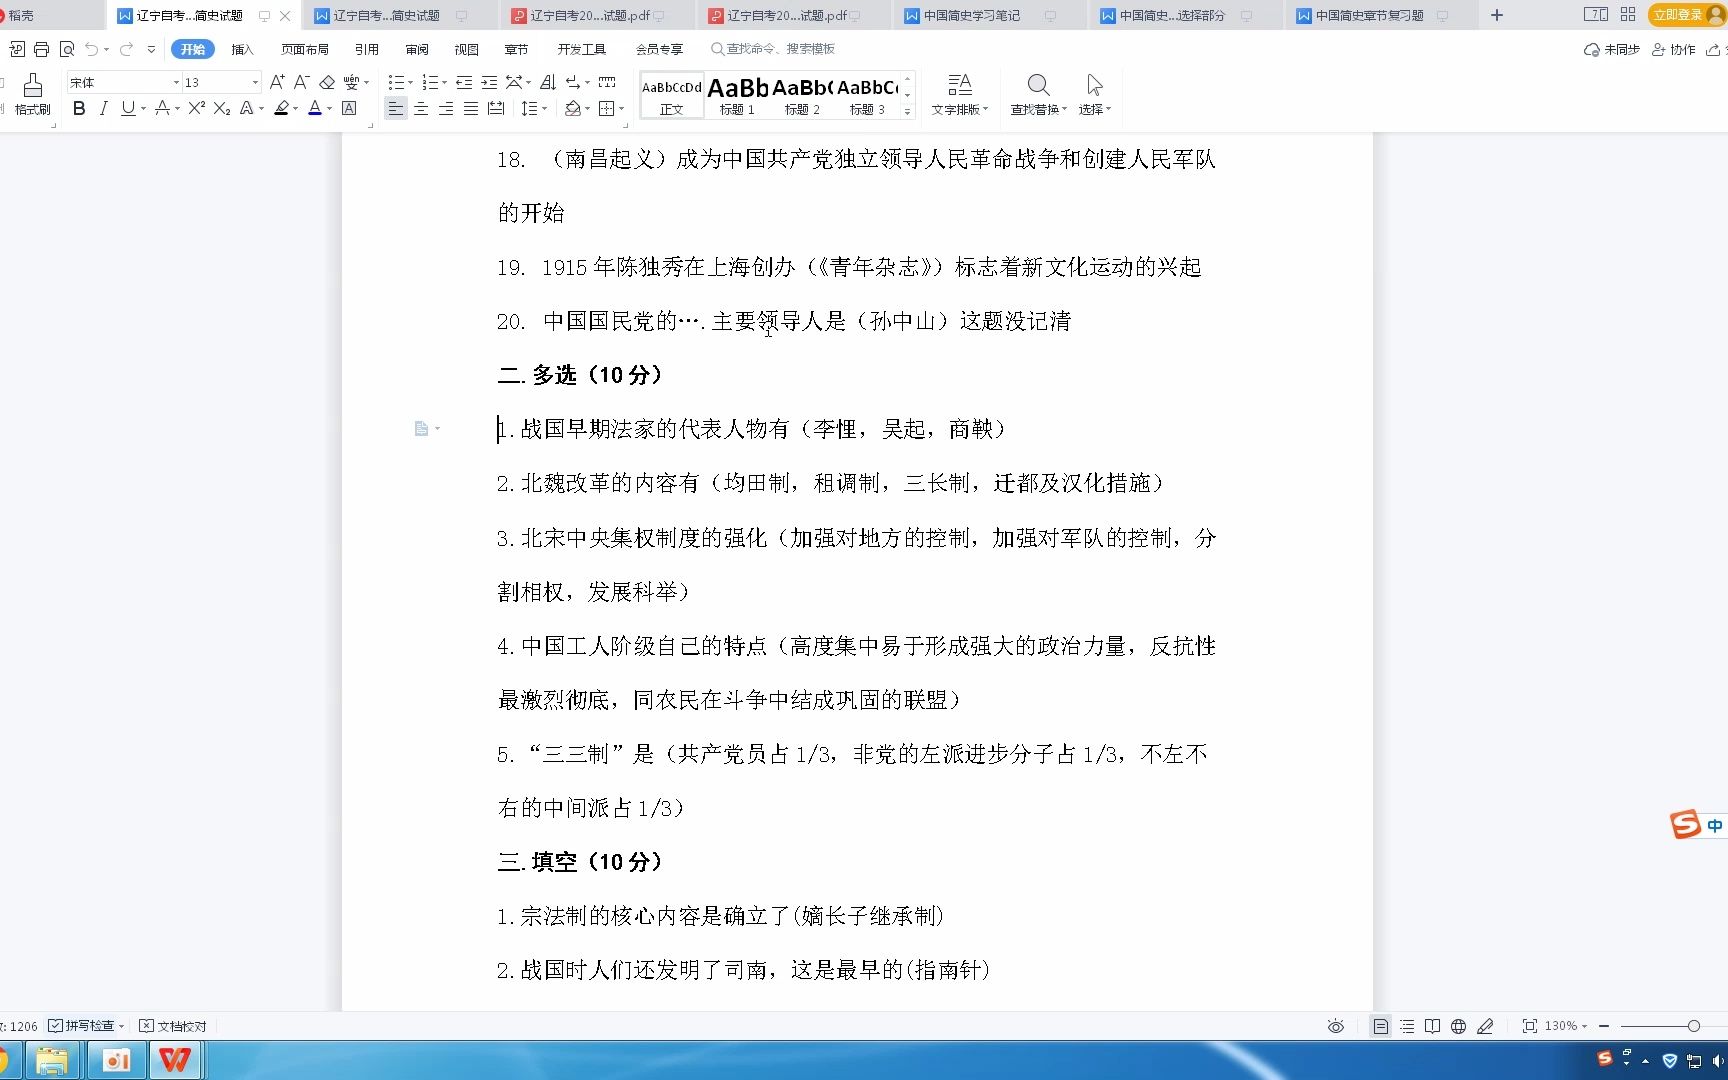Click the print icon in quick access toolbar

tap(41, 49)
